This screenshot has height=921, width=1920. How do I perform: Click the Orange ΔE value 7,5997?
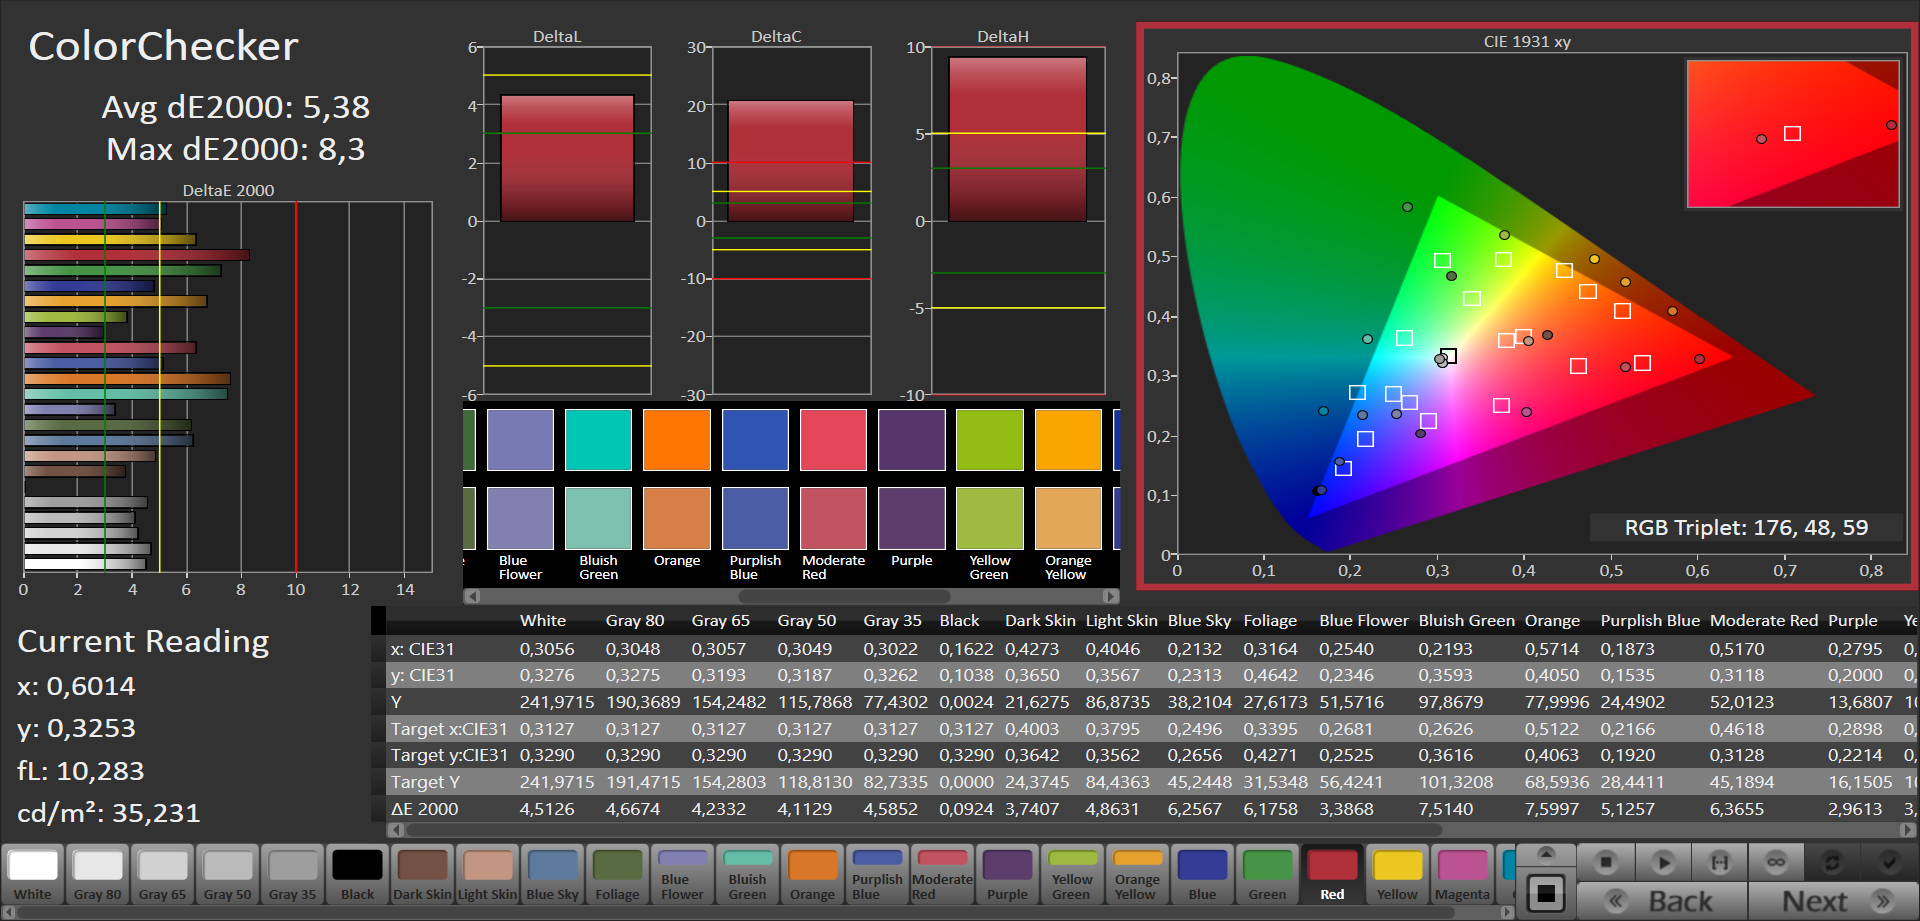1557,809
